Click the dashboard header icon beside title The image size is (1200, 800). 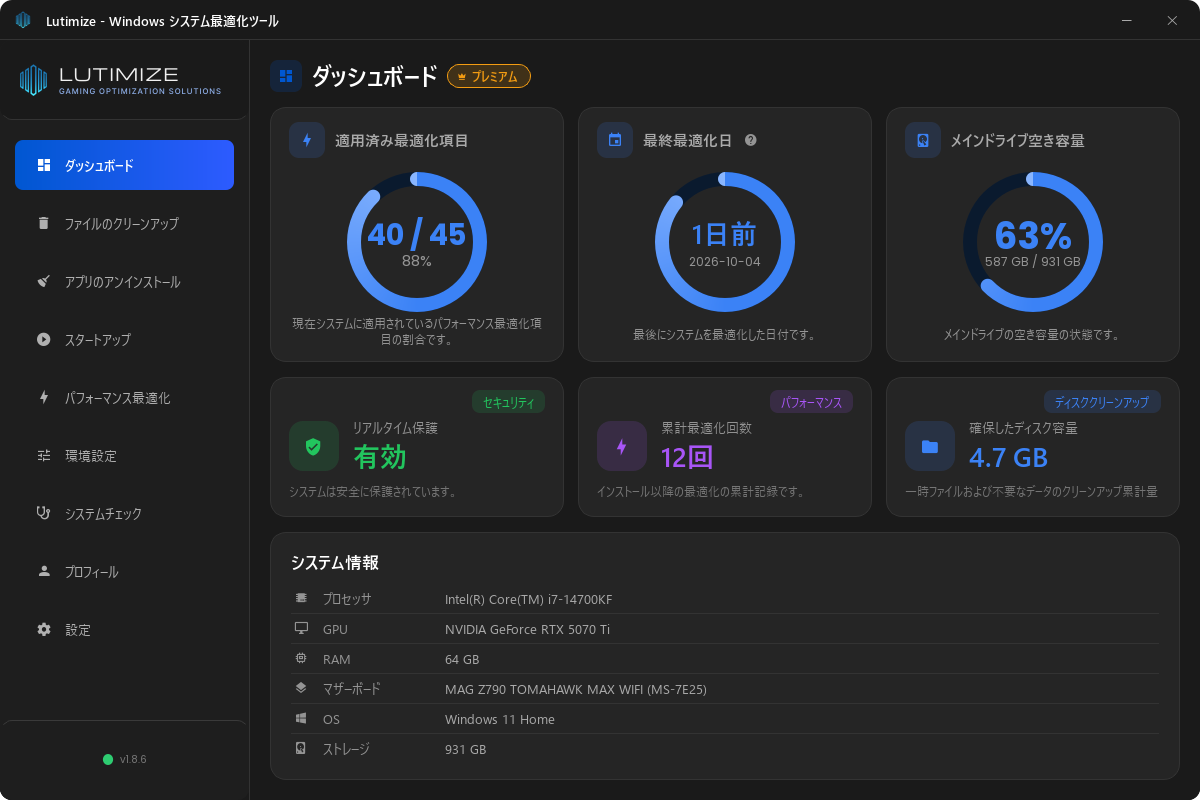(x=286, y=76)
